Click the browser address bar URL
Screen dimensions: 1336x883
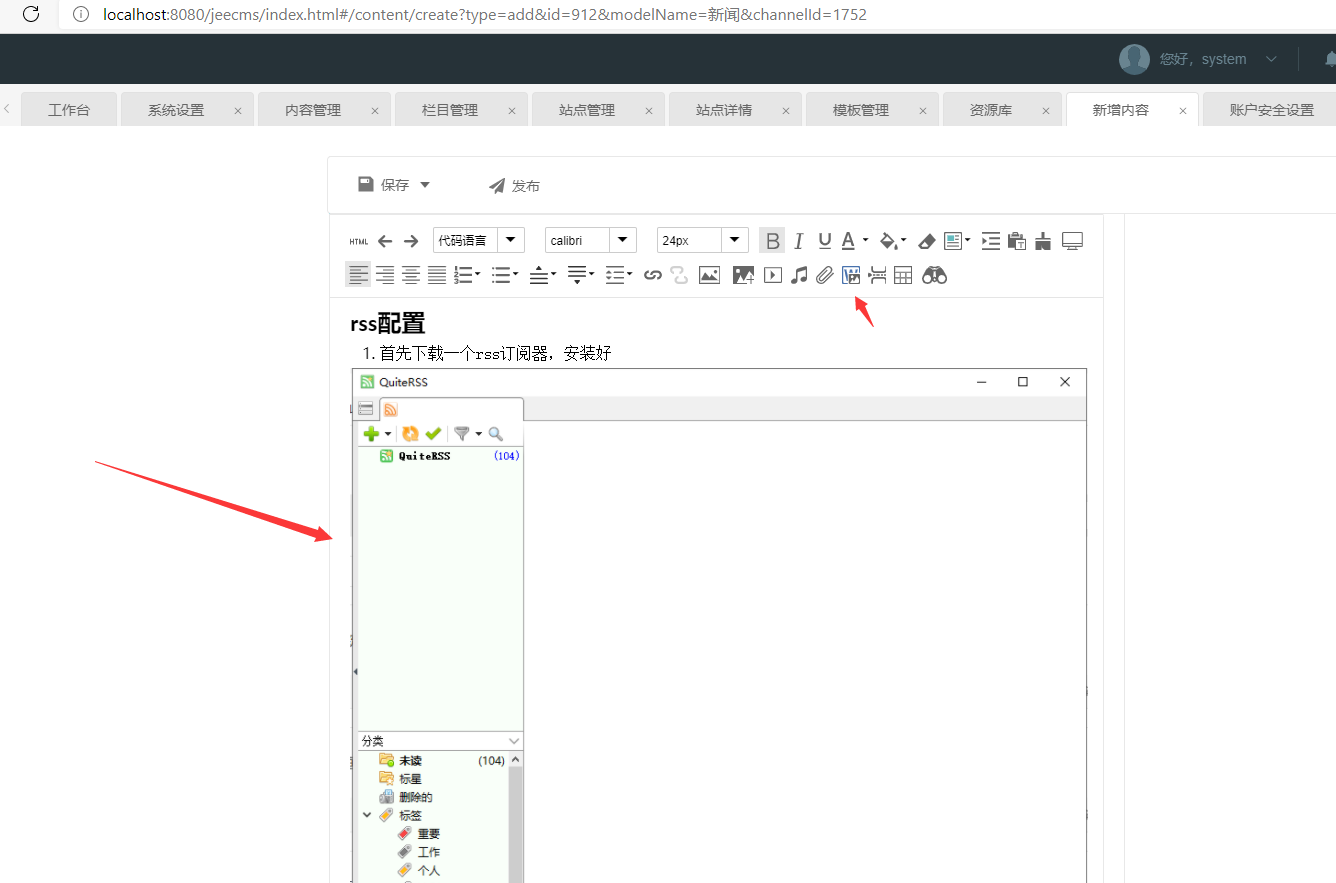pyautogui.click(x=485, y=15)
